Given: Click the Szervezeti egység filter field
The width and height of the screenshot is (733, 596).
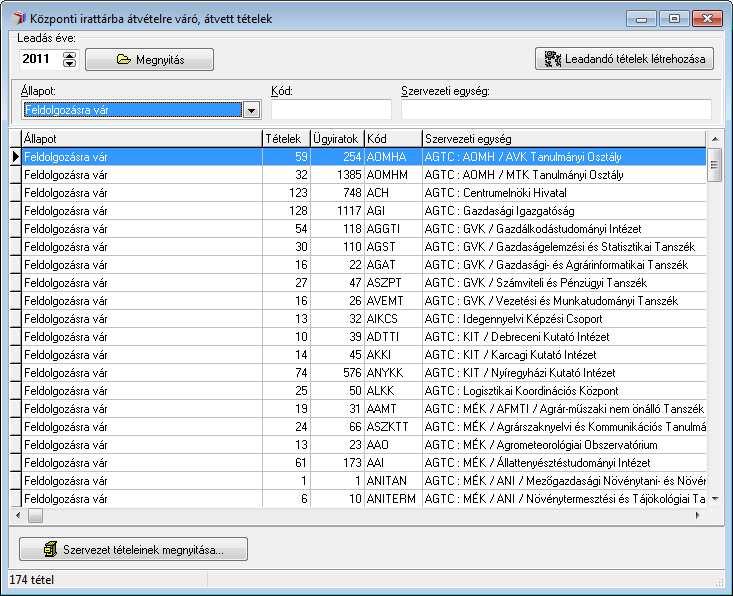Looking at the screenshot, I should (556, 109).
